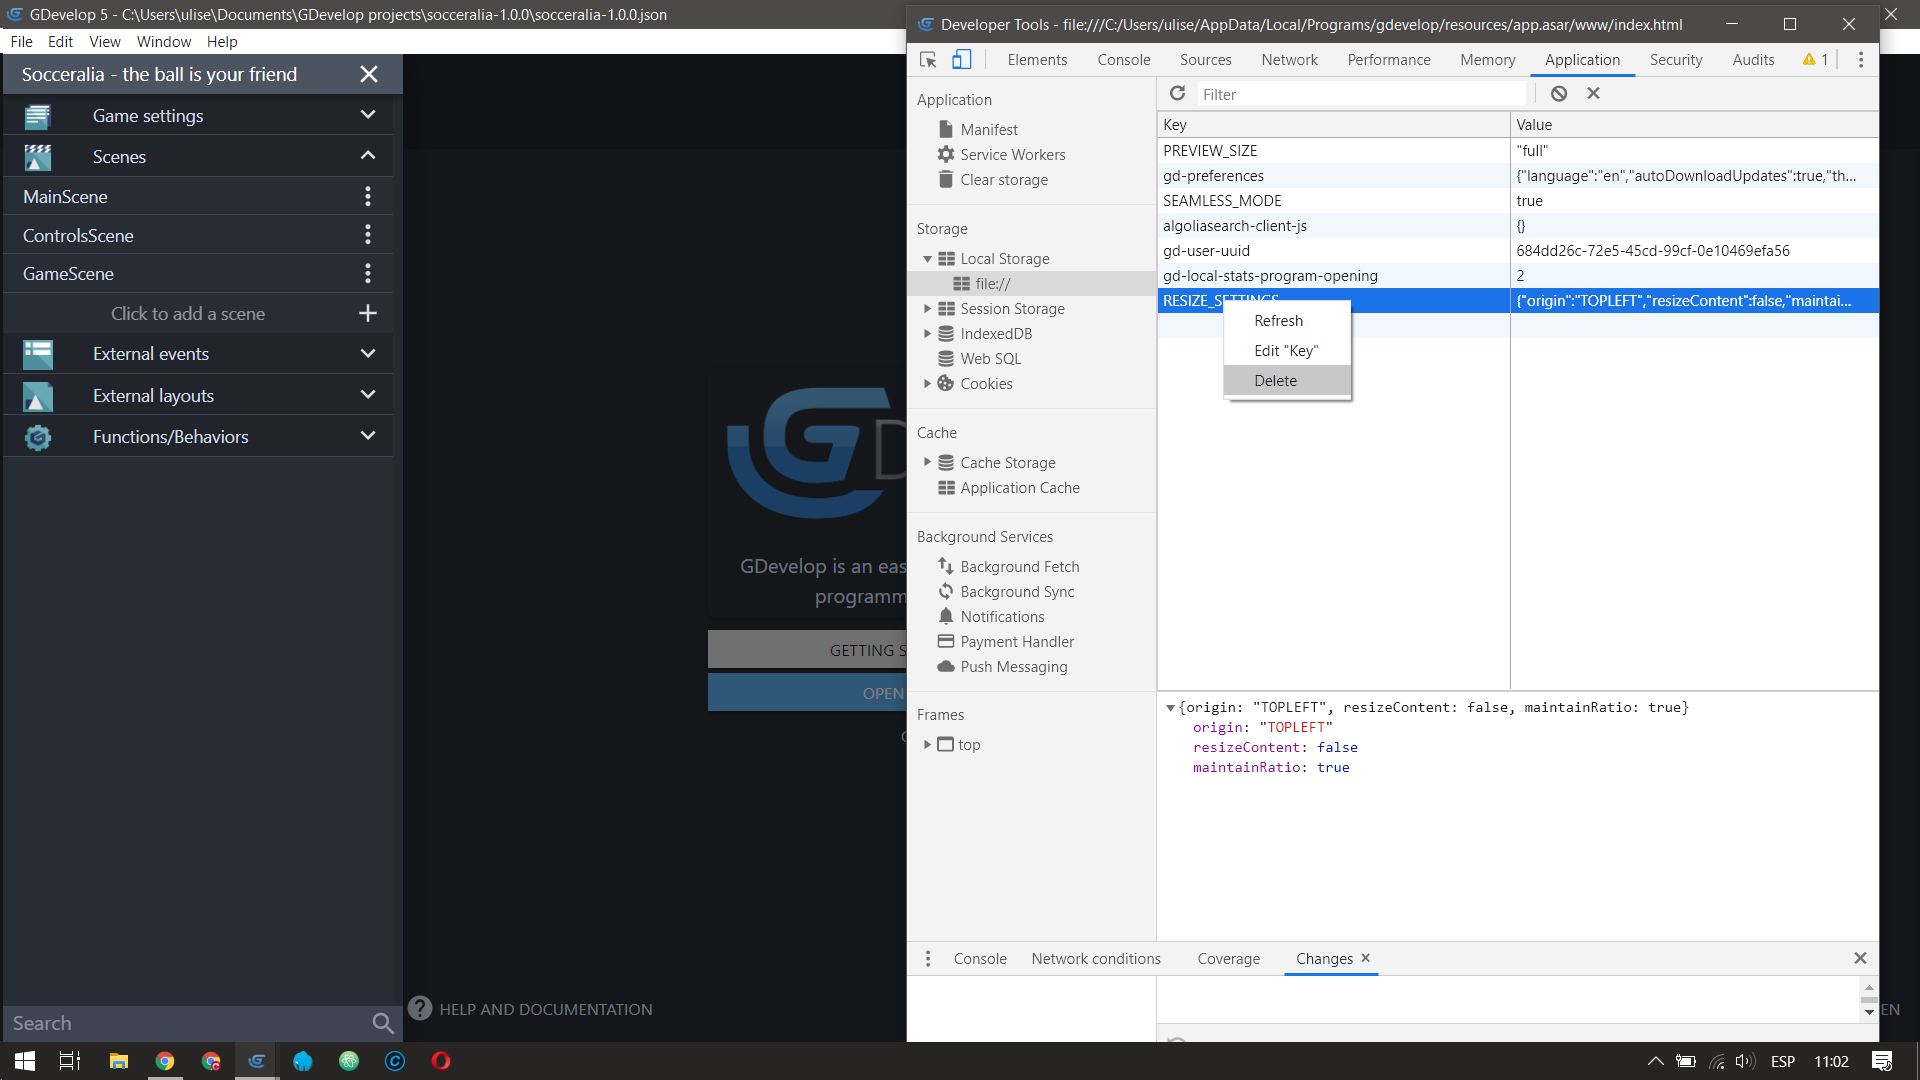This screenshot has width=1920, height=1080.
Task: Collapse the Local Storage tree node
Action: 927,259
